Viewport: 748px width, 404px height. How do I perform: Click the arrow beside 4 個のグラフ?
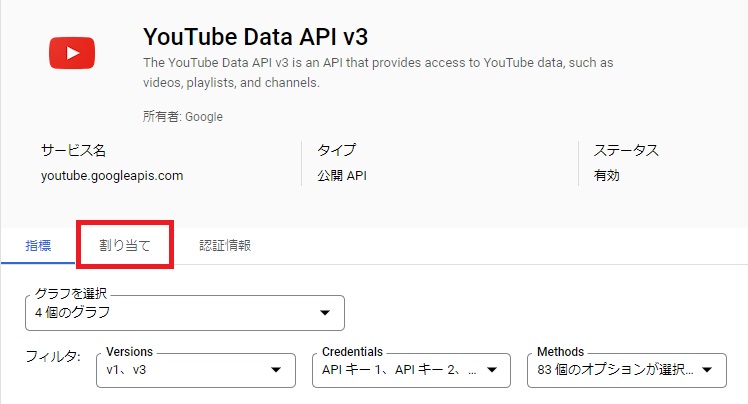click(x=324, y=313)
